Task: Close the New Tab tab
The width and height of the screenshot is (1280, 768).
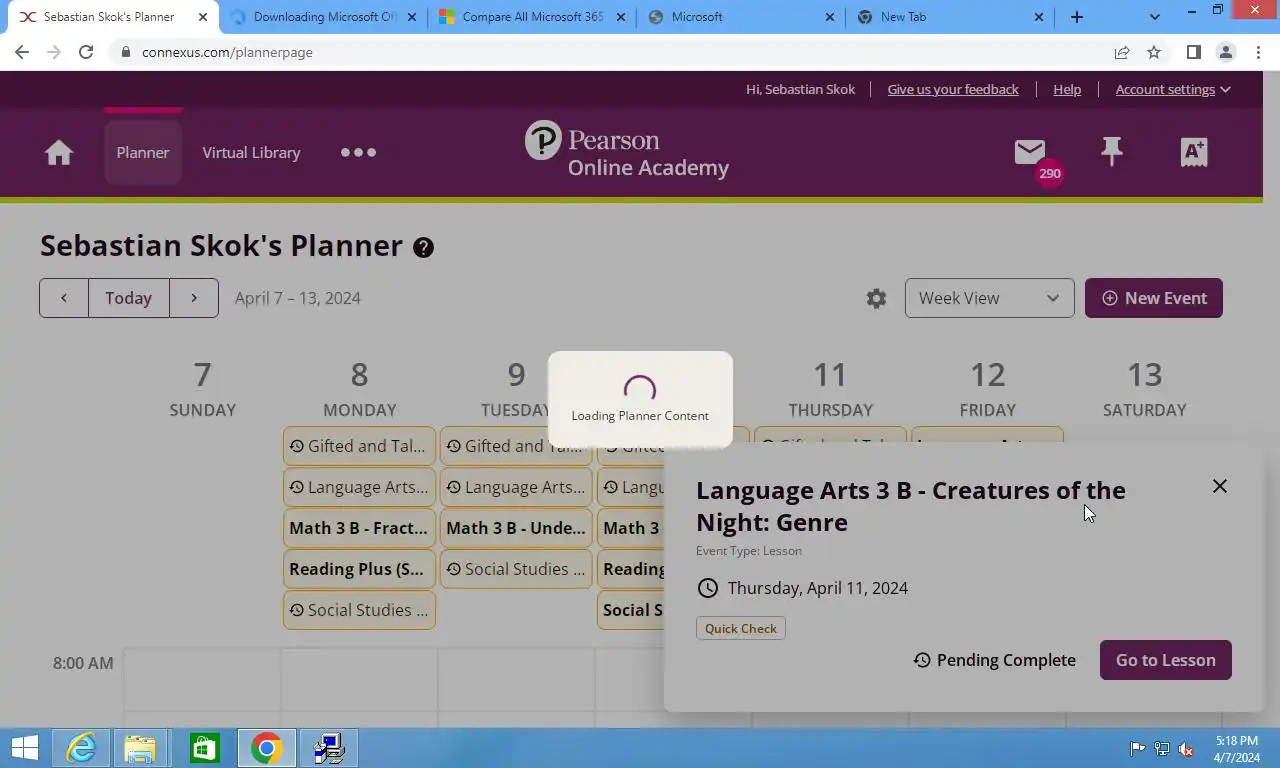Action: tap(1038, 17)
